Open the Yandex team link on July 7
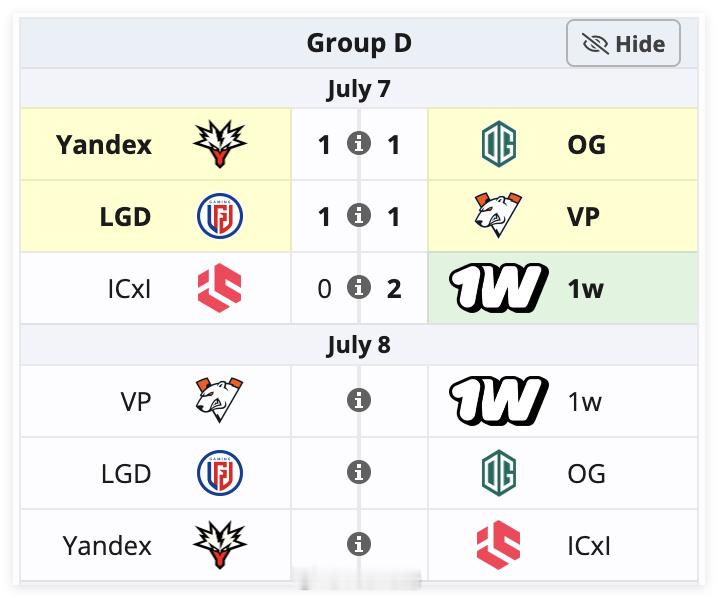The image size is (718, 598). [x=103, y=145]
